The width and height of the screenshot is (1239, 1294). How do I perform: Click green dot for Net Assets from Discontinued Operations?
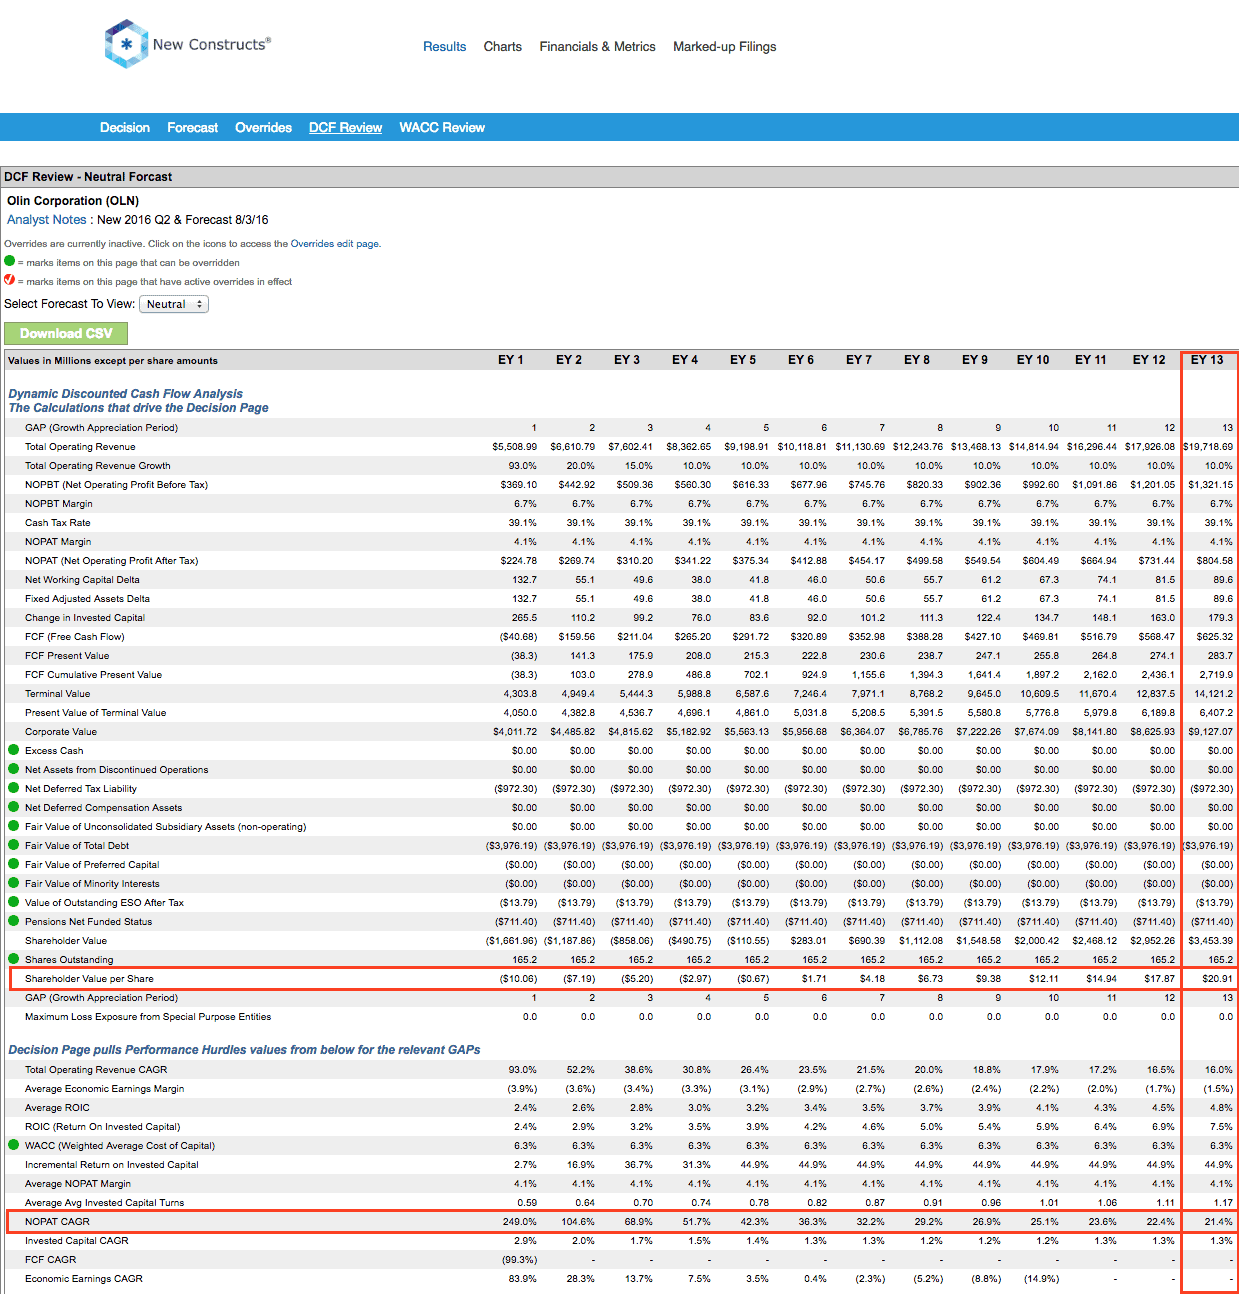click(x=14, y=769)
